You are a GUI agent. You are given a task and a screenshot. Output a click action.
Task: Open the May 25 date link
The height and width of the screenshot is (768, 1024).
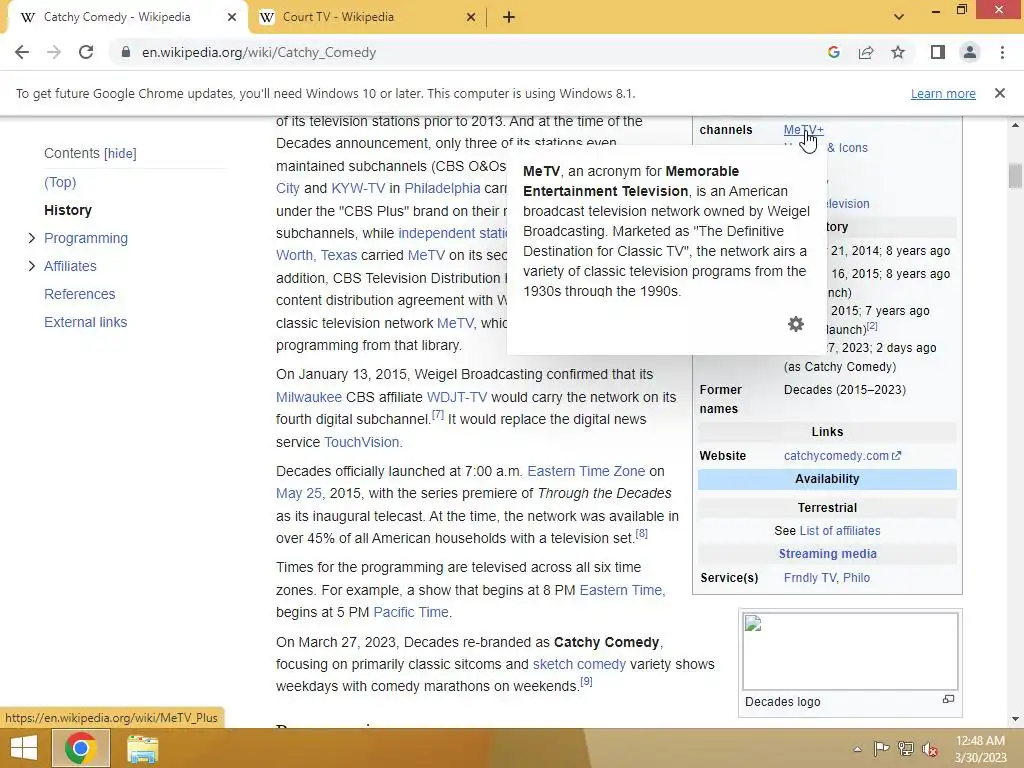299,493
